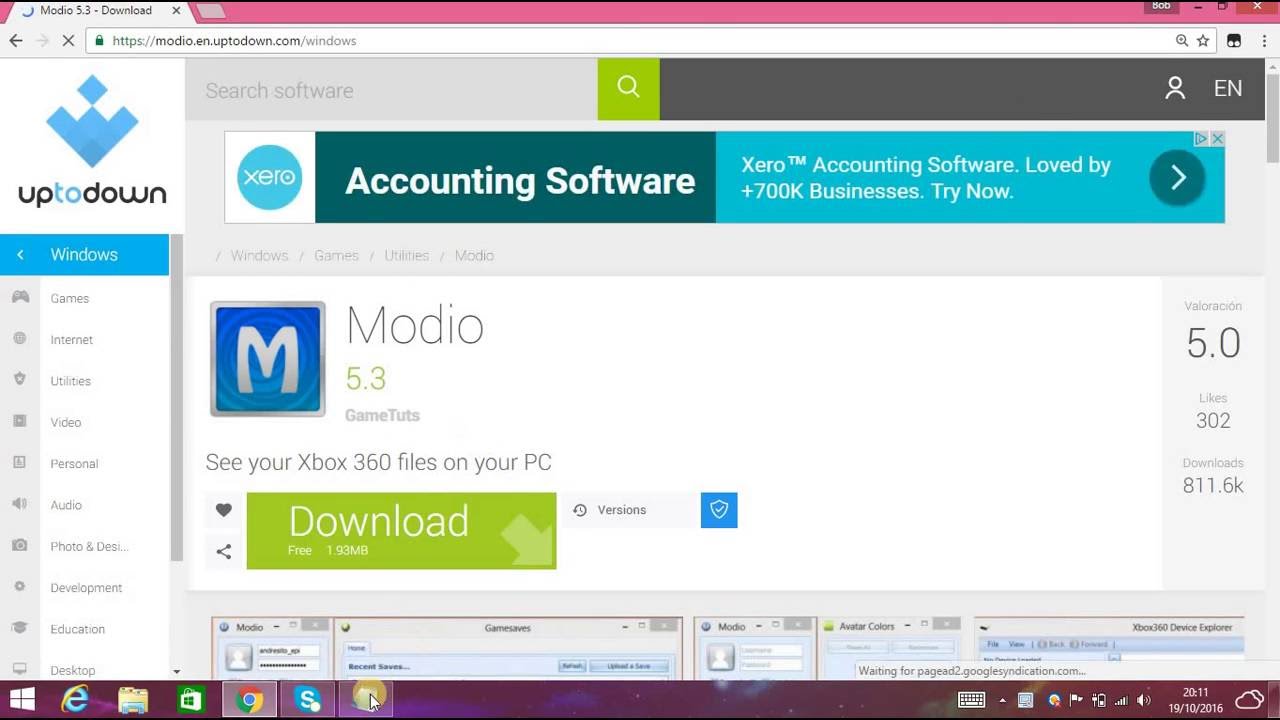Open the EN language selector
The height and width of the screenshot is (720, 1280).
[1228, 88]
